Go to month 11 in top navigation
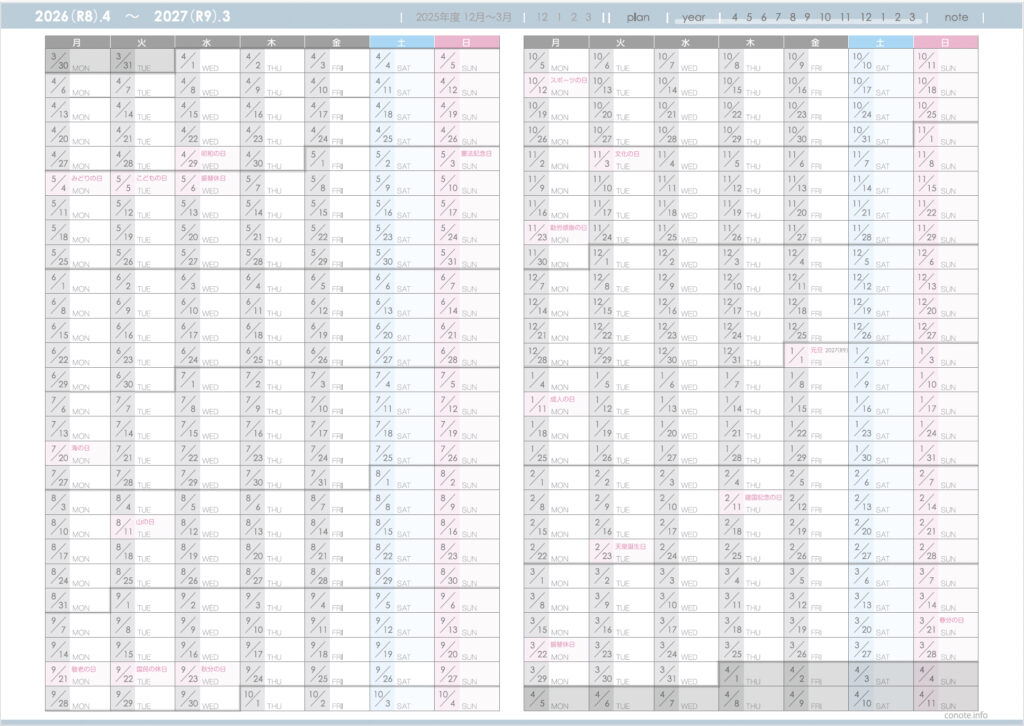 (845, 17)
